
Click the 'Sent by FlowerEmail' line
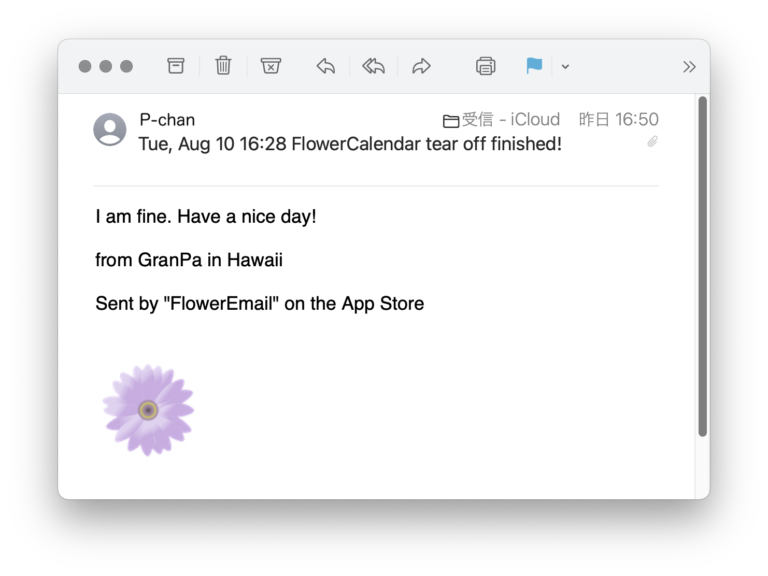coord(260,304)
